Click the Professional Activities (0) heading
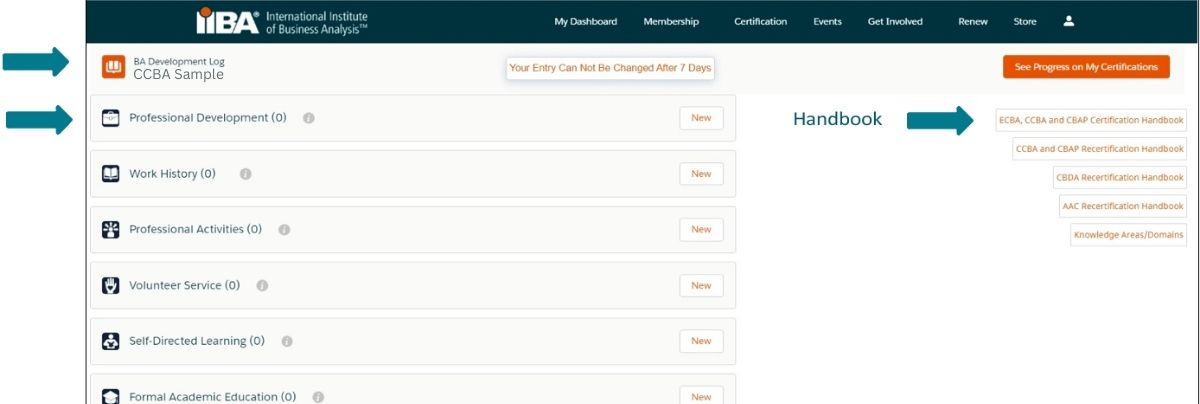Screen dimensions: 1200x404 coord(195,229)
